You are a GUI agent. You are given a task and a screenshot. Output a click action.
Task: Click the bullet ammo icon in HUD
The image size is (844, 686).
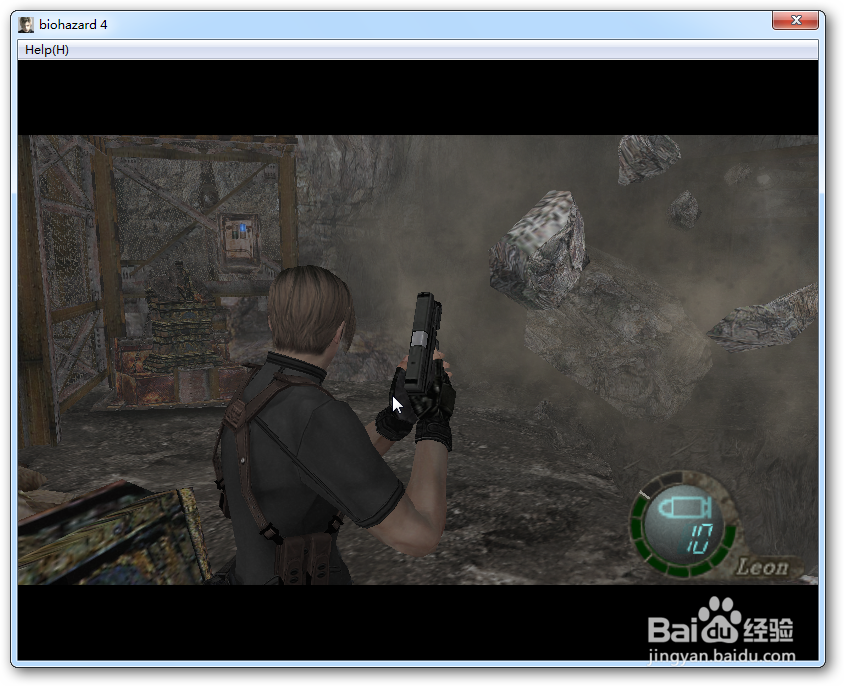(x=685, y=508)
